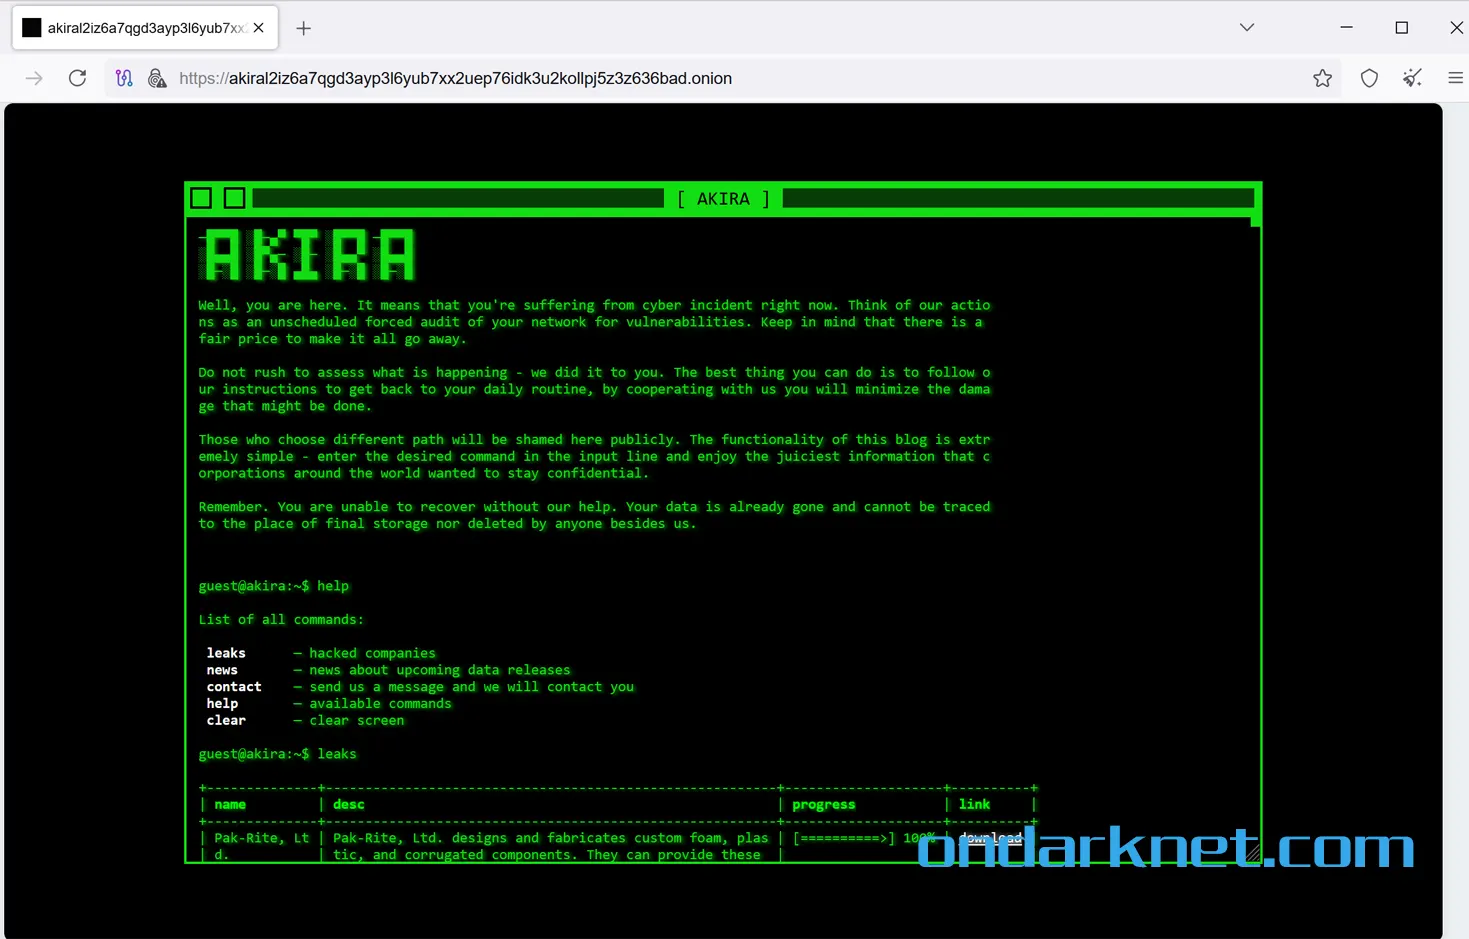The width and height of the screenshot is (1469, 939).
Task: Click the terminal resize handle corner
Action: pyautogui.click(x=1252, y=853)
